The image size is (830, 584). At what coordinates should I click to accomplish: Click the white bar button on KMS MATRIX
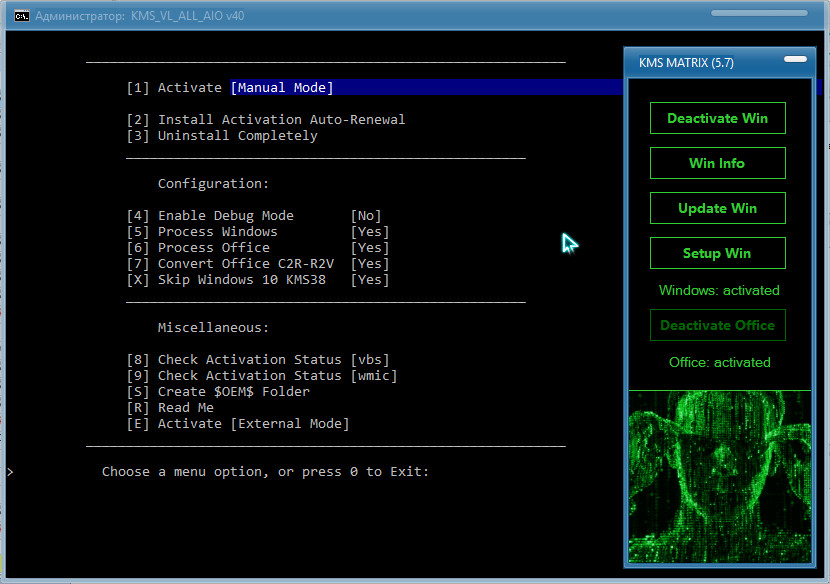point(795,59)
